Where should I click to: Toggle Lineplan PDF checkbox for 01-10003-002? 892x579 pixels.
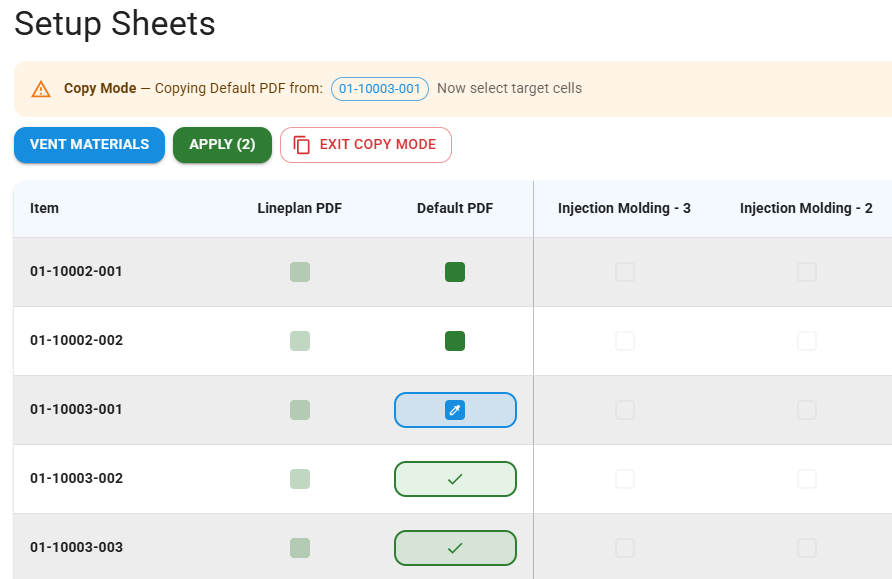(300, 479)
